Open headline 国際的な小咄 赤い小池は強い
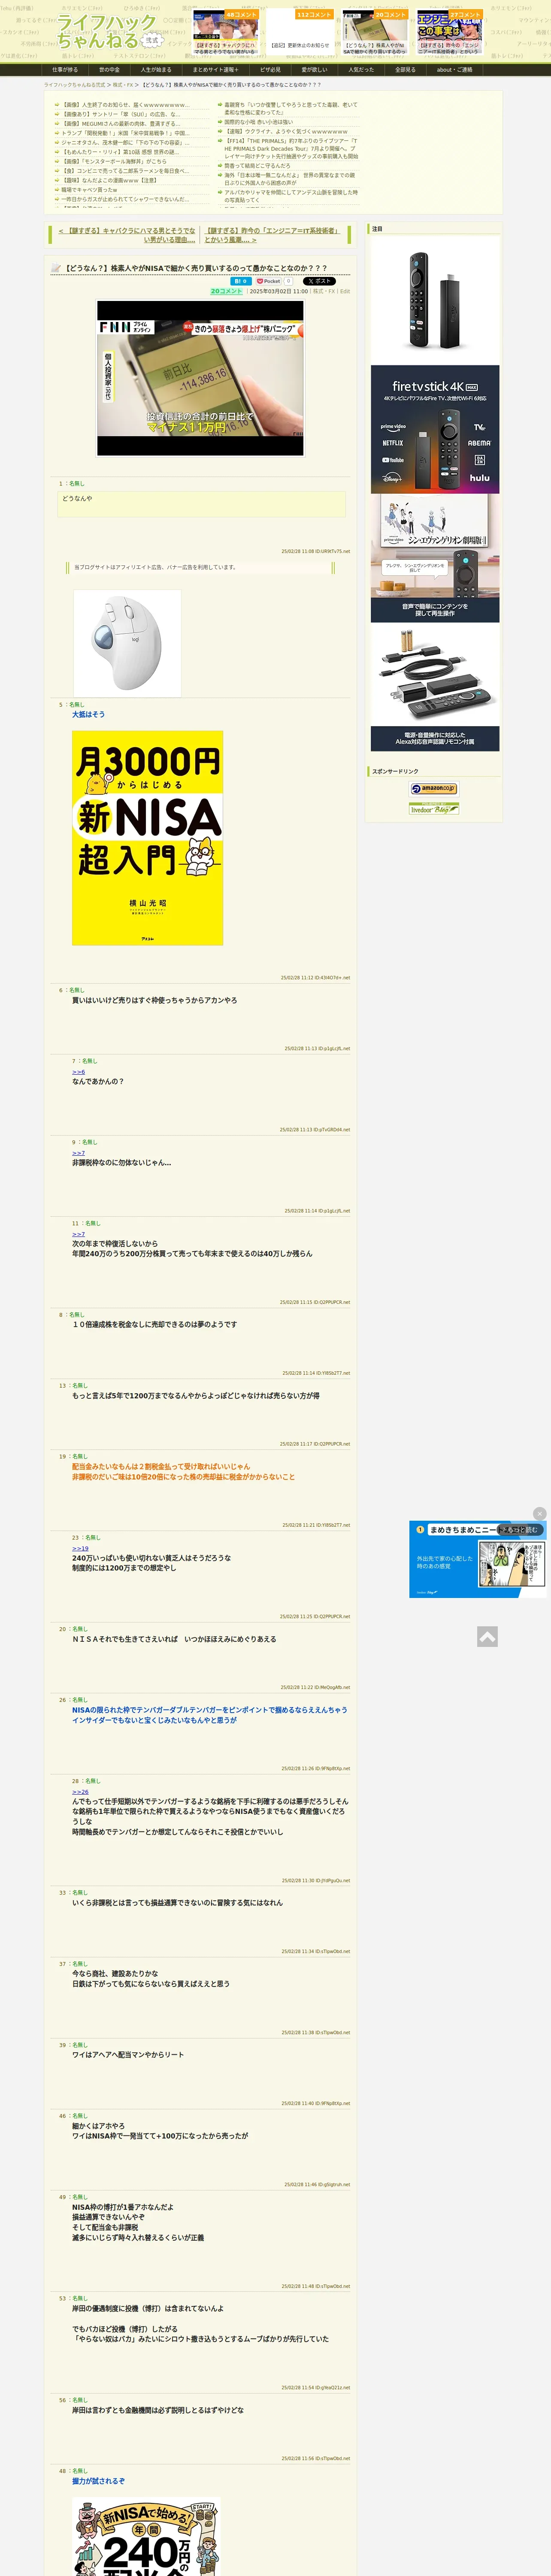The height and width of the screenshot is (2576, 551). [x=259, y=122]
